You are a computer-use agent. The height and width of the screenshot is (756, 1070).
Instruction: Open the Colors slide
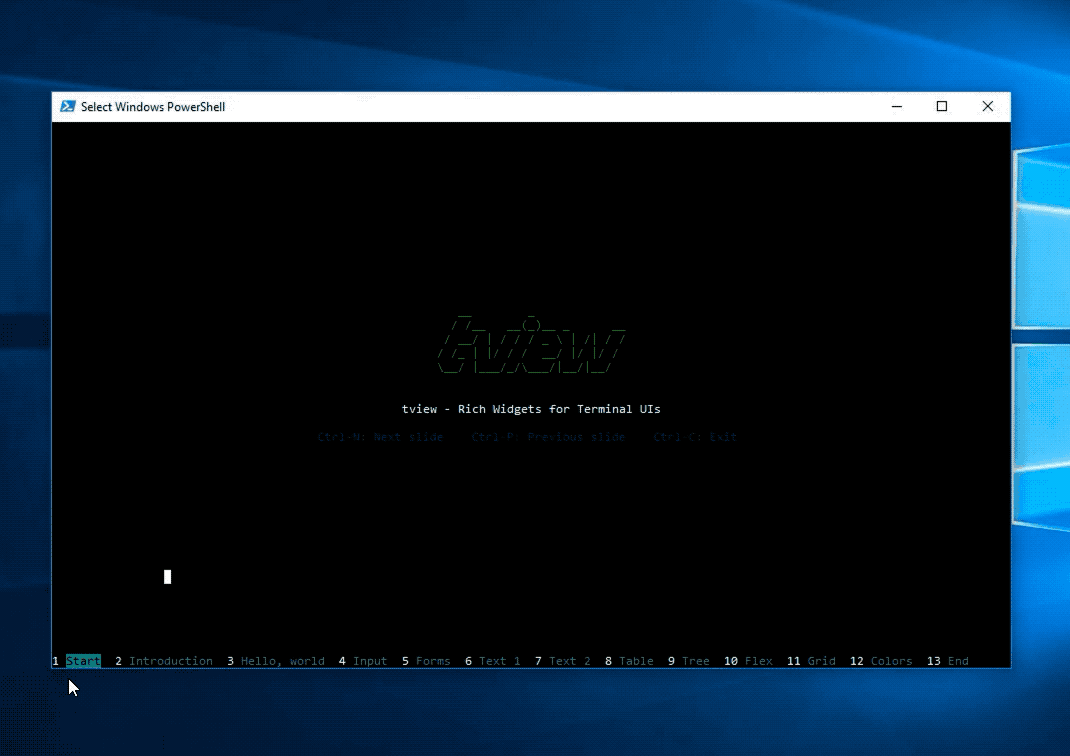[x=891, y=660]
